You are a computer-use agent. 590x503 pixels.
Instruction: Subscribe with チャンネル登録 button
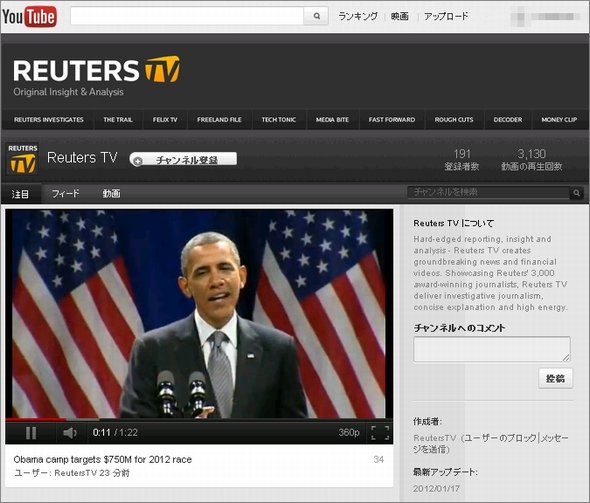pyautogui.click(x=183, y=160)
